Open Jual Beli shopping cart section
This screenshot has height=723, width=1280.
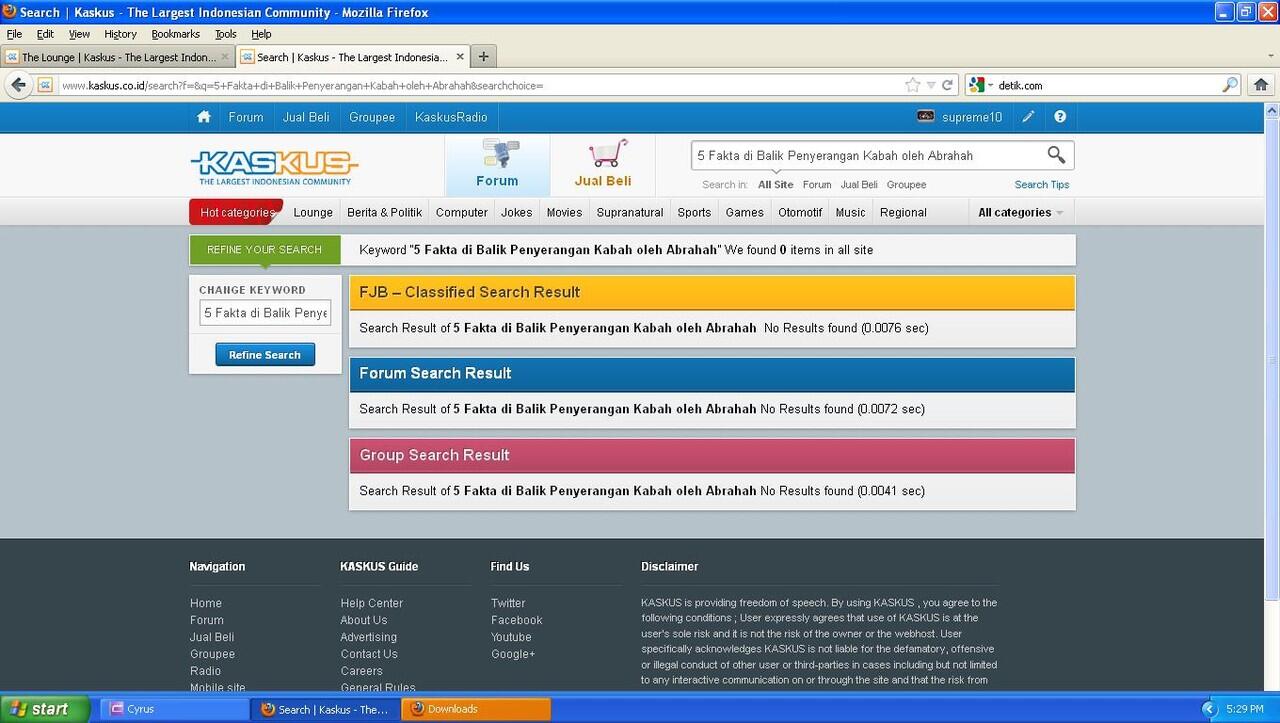tap(603, 164)
